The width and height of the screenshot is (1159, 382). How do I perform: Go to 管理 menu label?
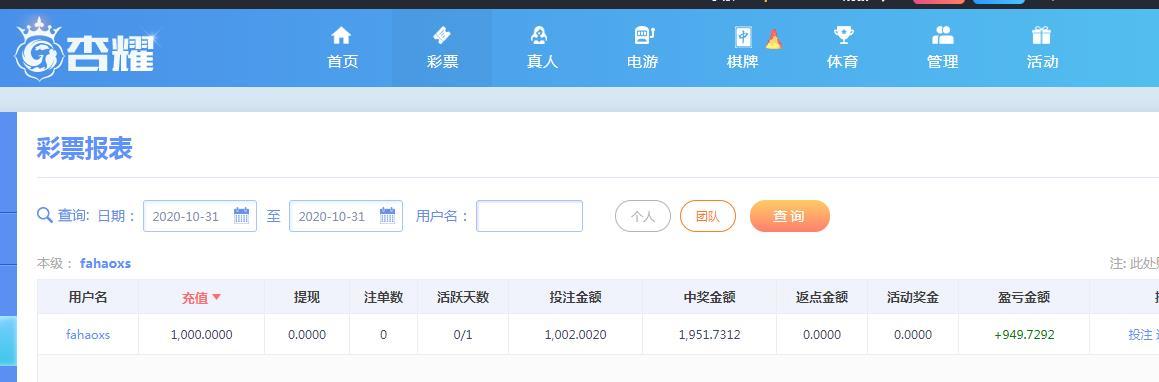pos(942,62)
